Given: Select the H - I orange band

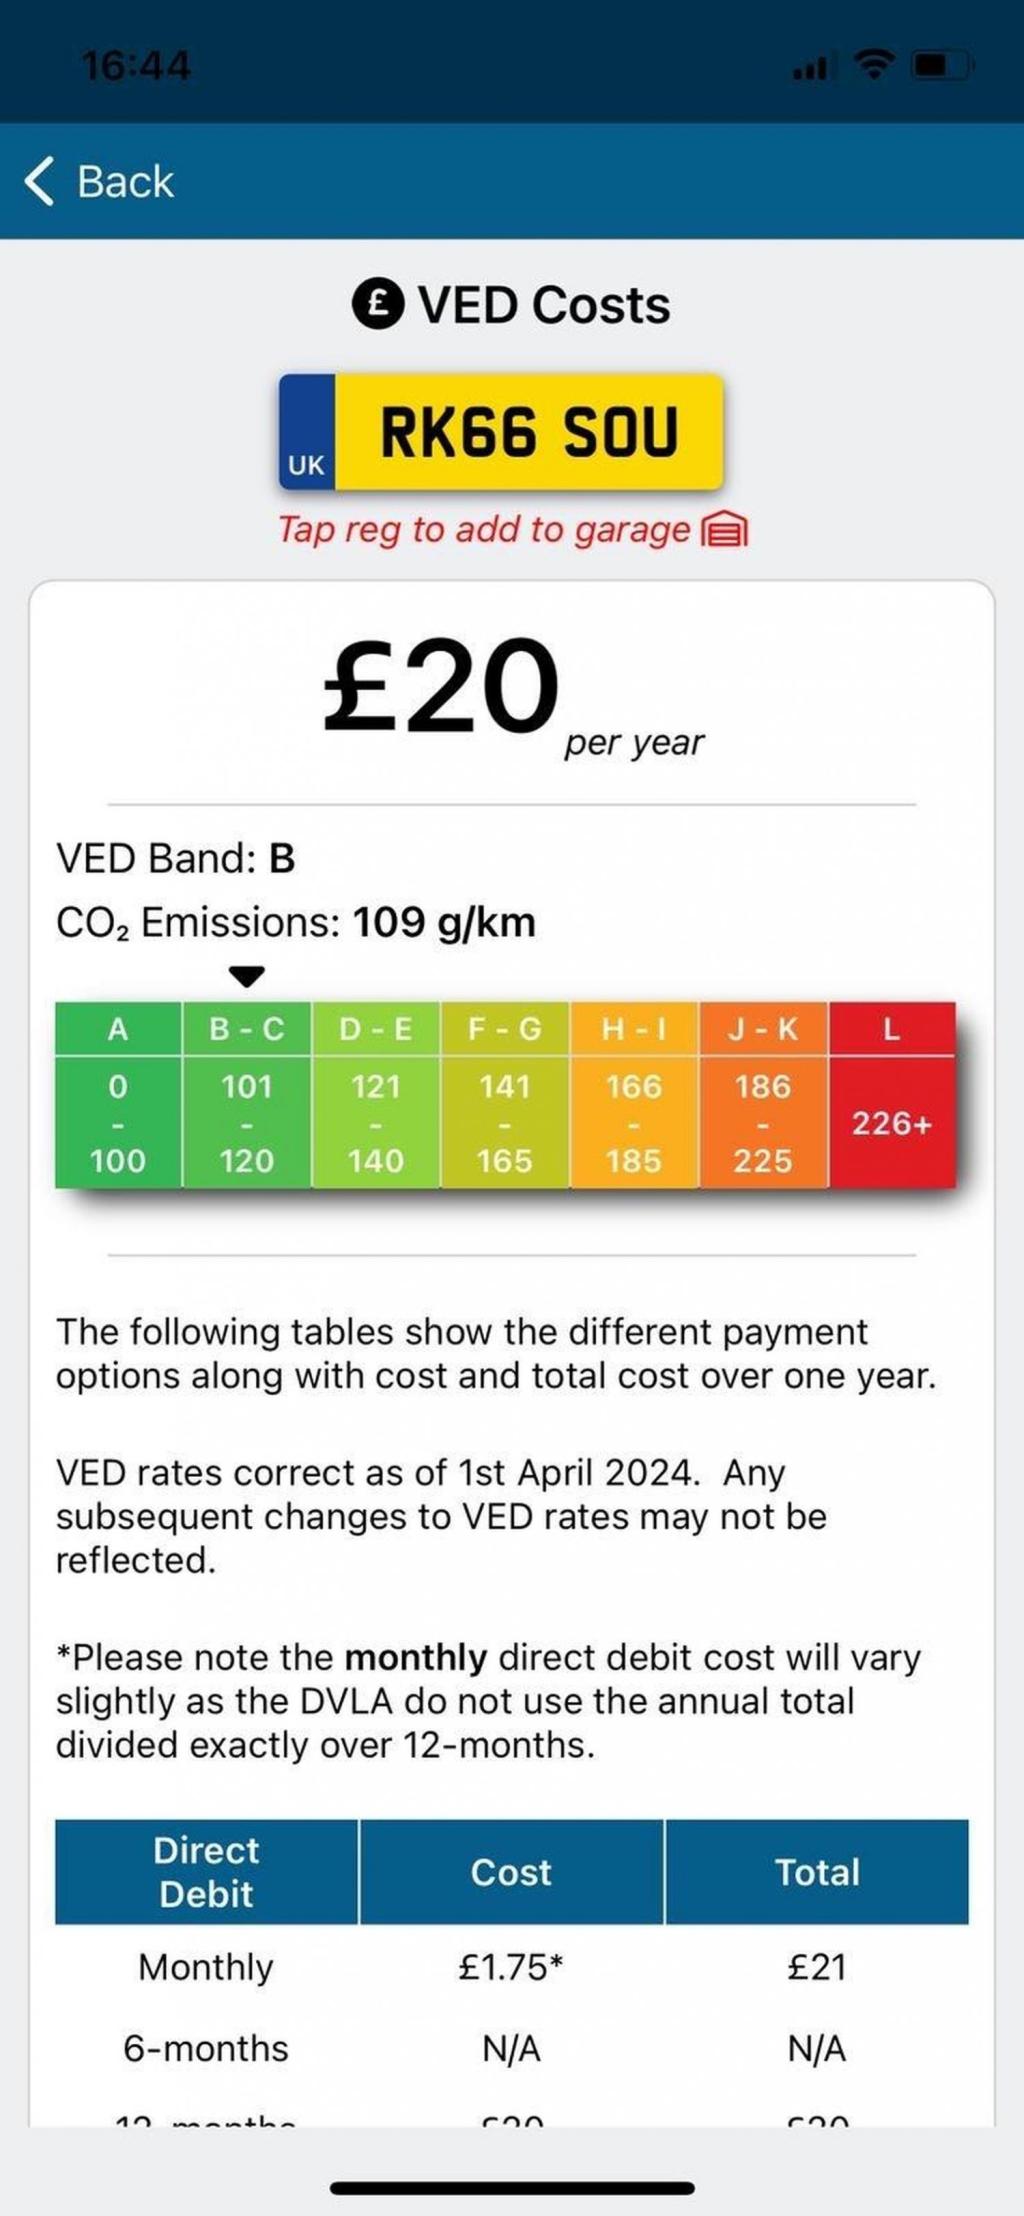Looking at the screenshot, I should [x=633, y=1095].
